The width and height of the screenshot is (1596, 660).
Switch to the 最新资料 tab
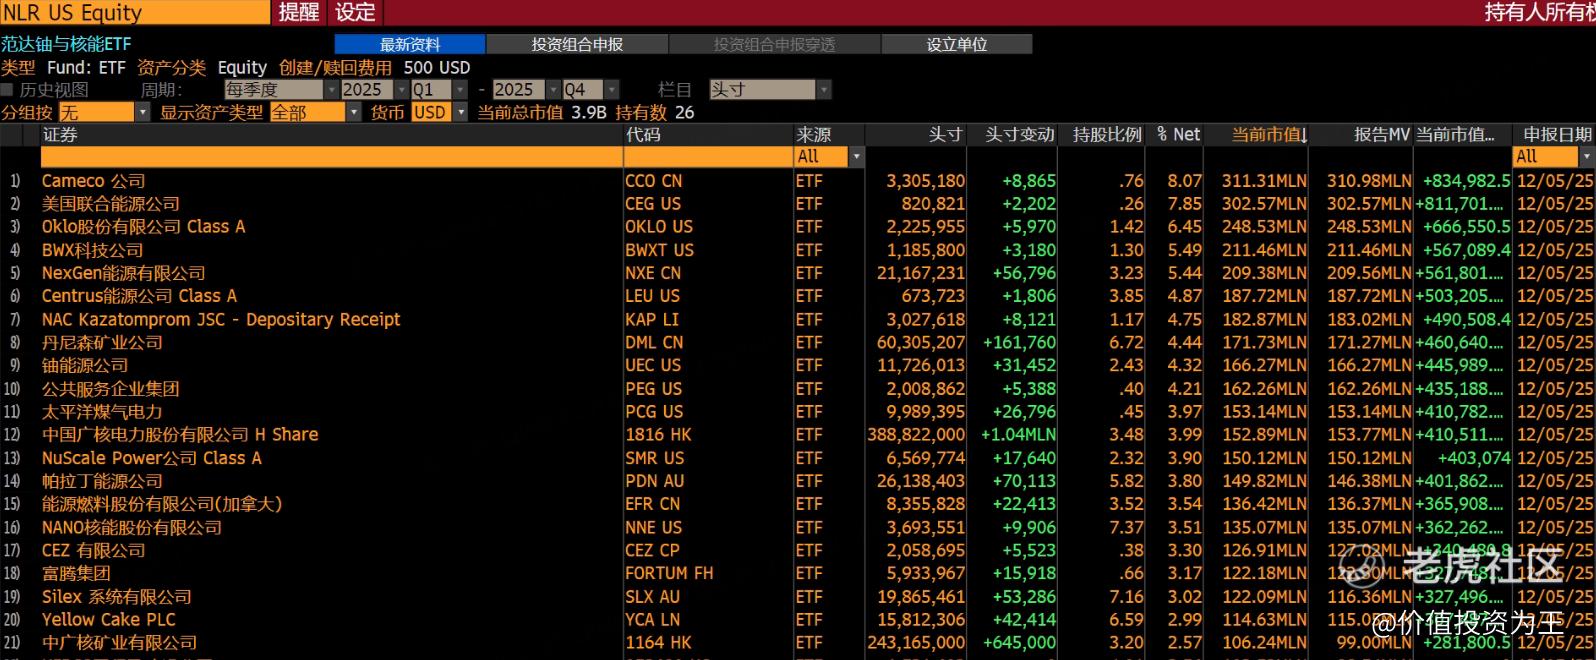(x=410, y=45)
